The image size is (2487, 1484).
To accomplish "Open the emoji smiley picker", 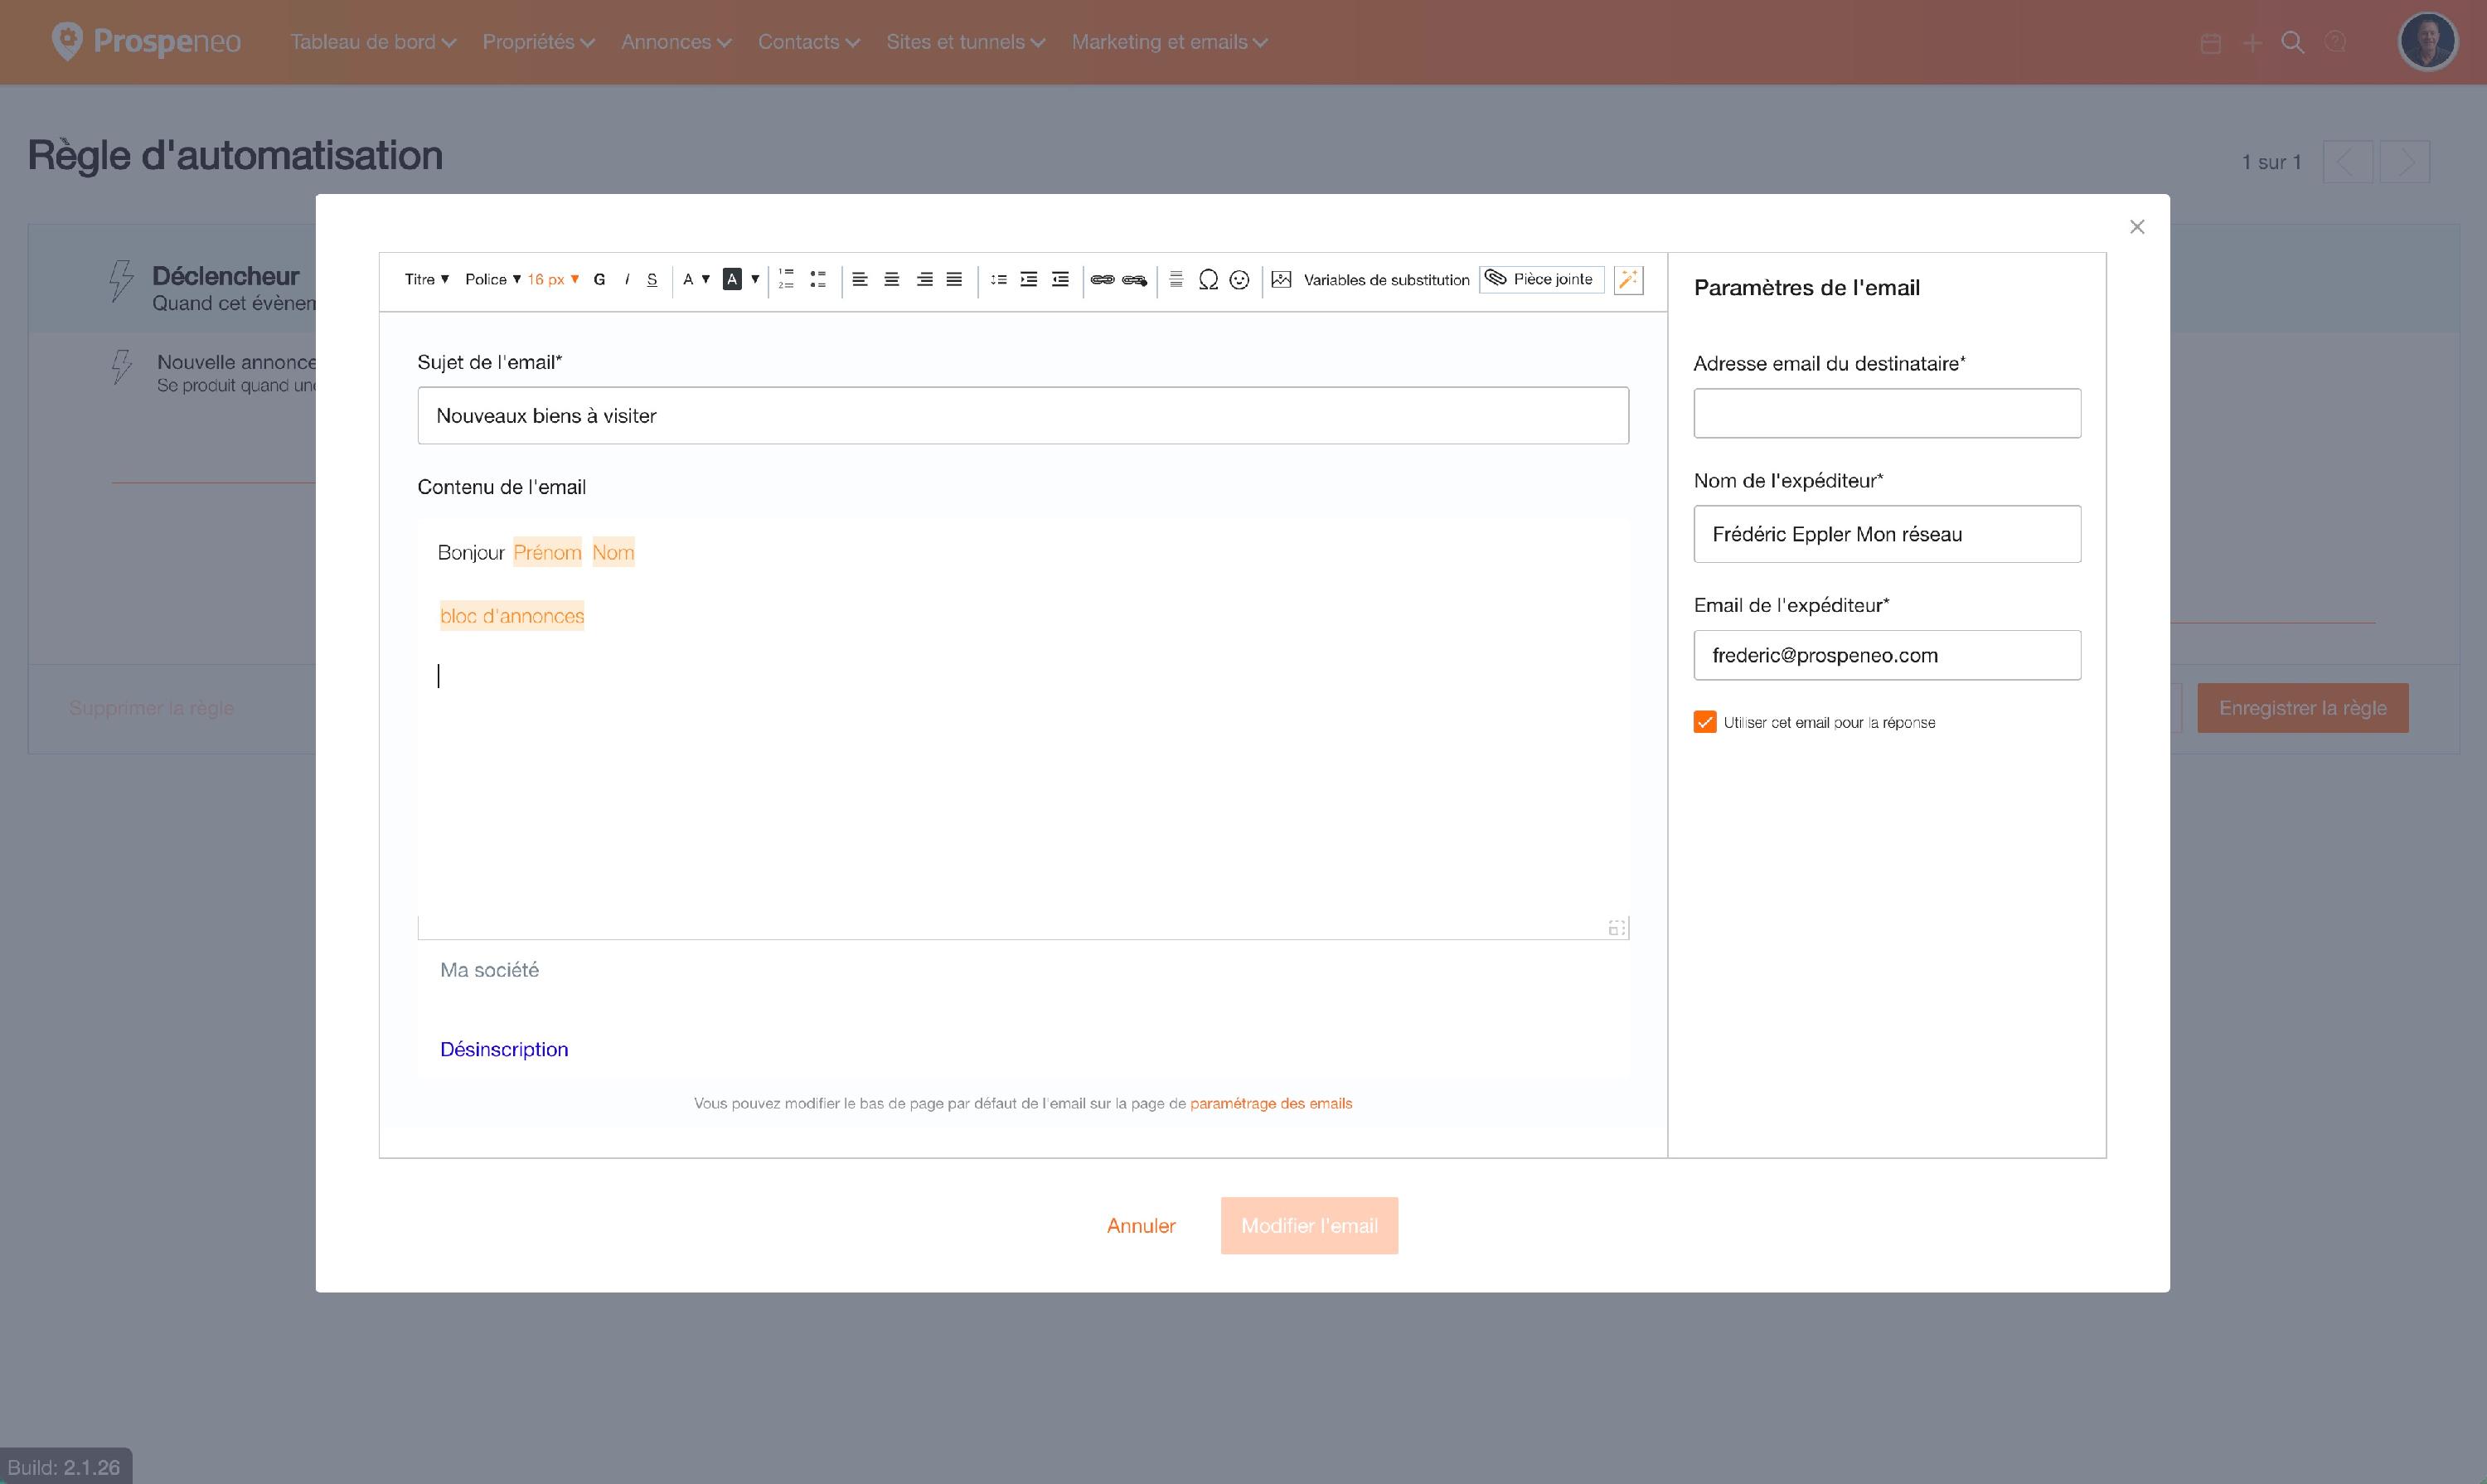I will pyautogui.click(x=1239, y=280).
